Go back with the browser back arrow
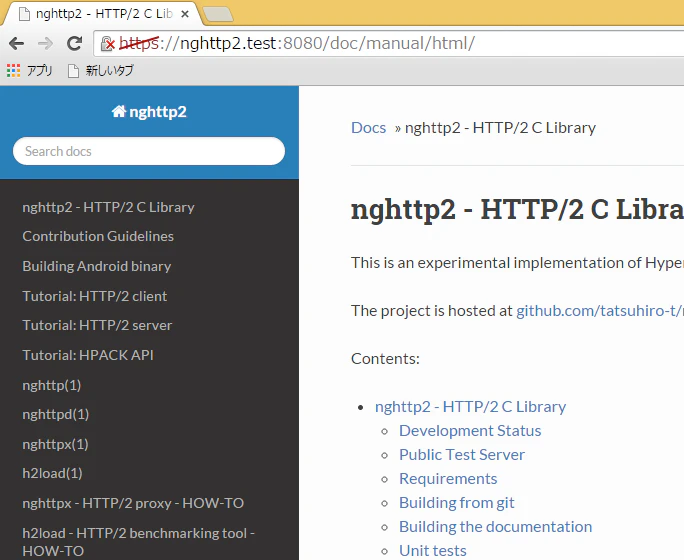This screenshot has width=684, height=560. 17,43
